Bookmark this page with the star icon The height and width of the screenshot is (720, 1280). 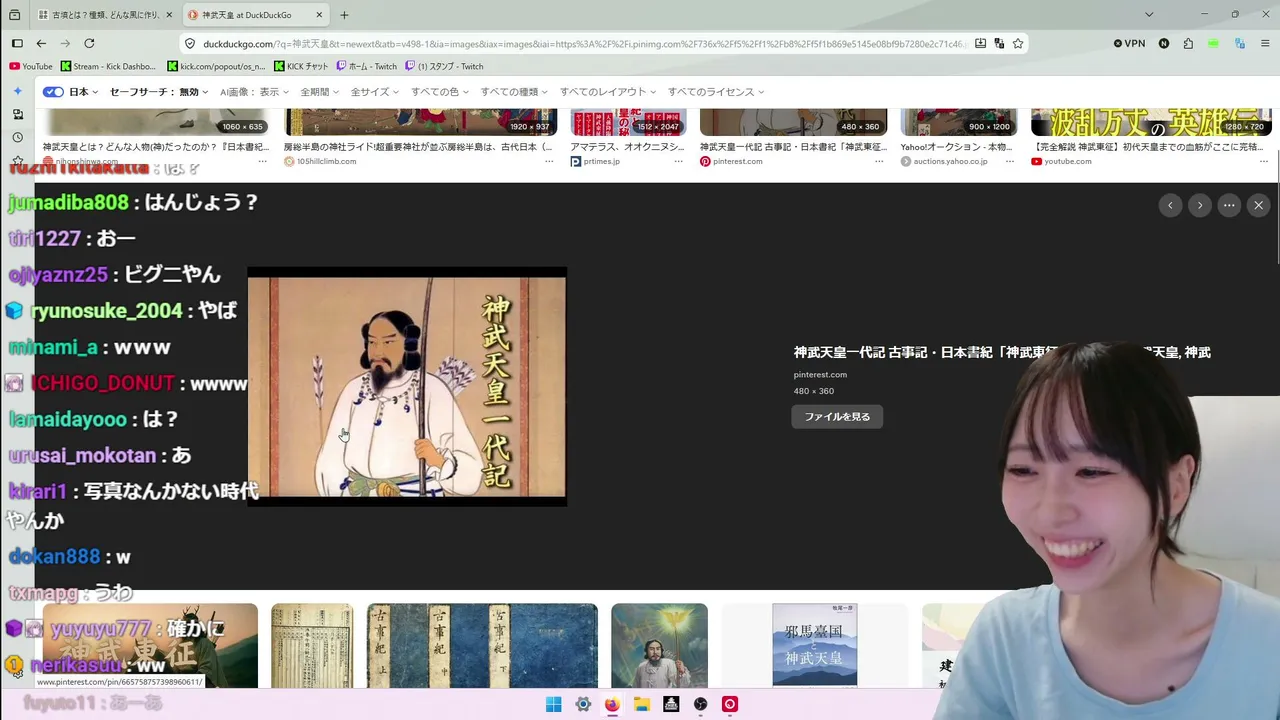point(1018,44)
